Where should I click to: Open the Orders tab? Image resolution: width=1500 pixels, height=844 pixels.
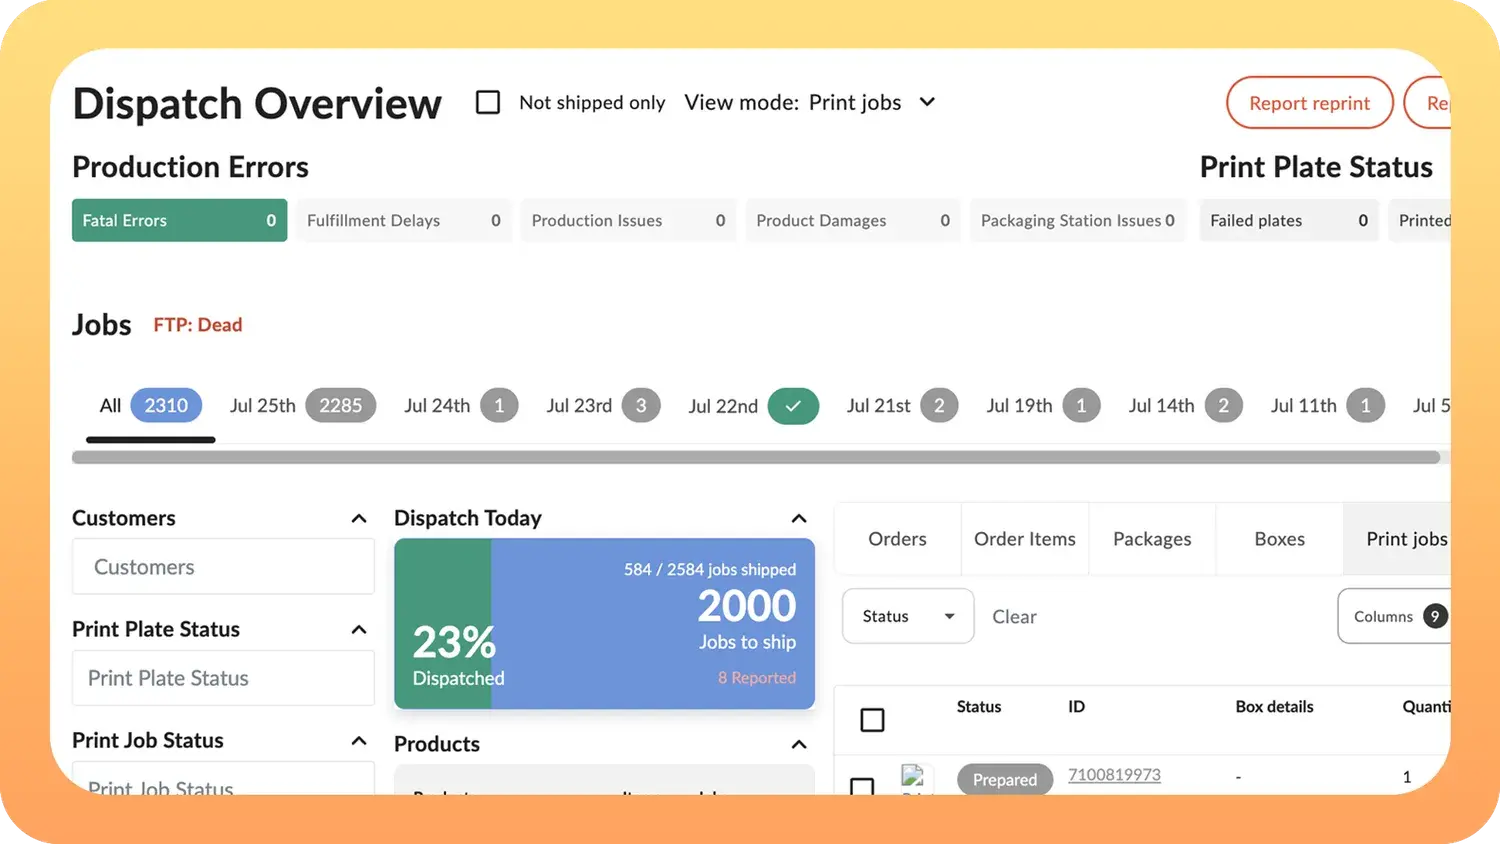point(897,539)
